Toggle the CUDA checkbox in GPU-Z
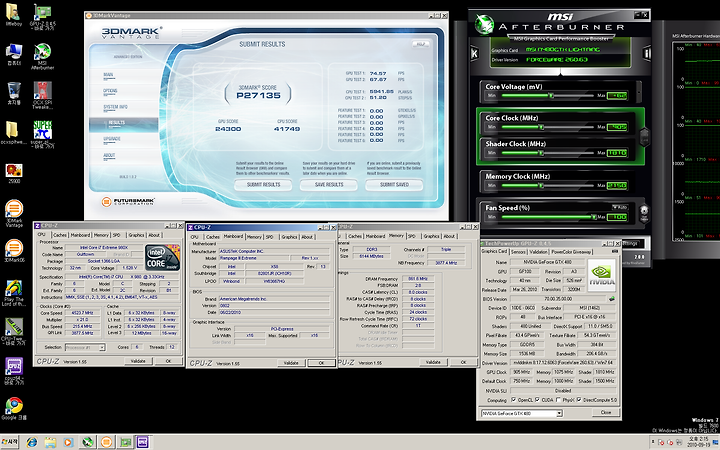The height and width of the screenshot is (450, 720). 537,399
